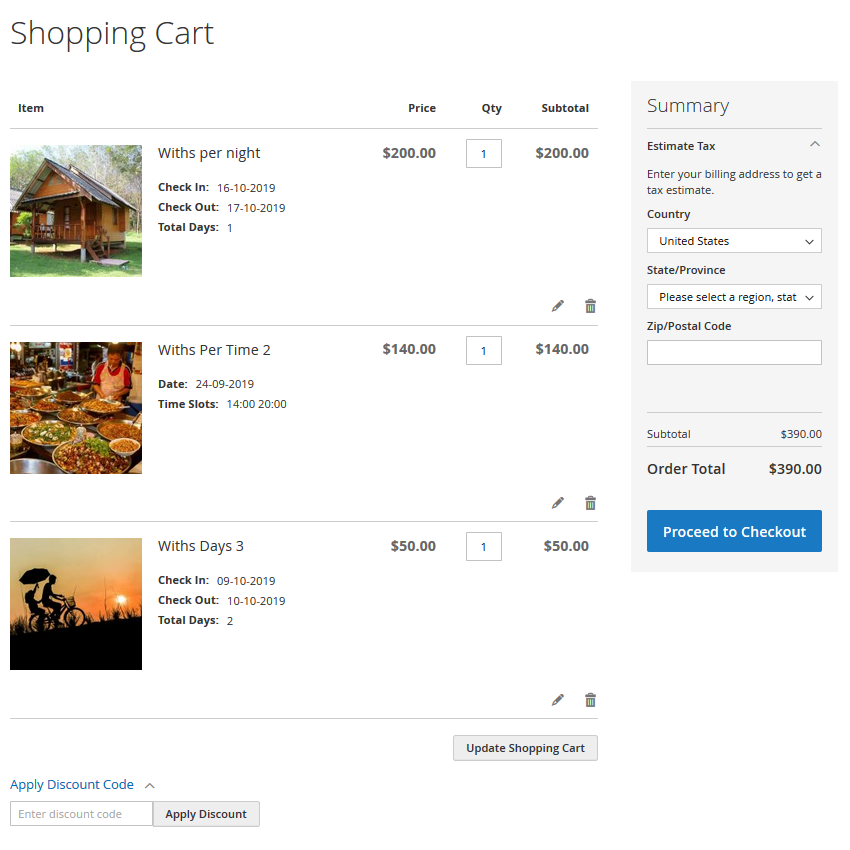Remove Withs per night from cart
Viewport: 850px width, 850px height.
590,306
